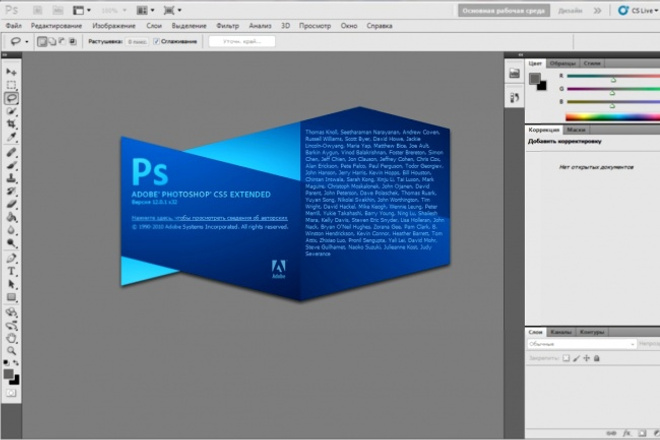Select the Rectangle shape tool
This screenshot has width=660, height=440.
point(11,297)
